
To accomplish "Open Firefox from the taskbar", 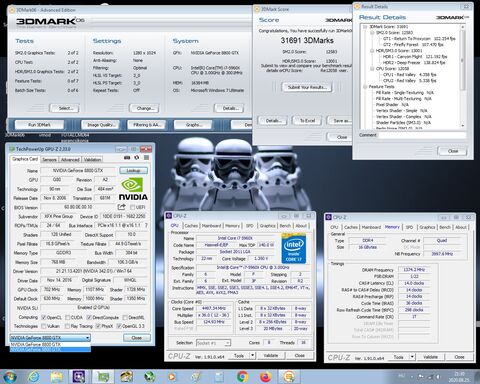I will click(x=266, y=377).
